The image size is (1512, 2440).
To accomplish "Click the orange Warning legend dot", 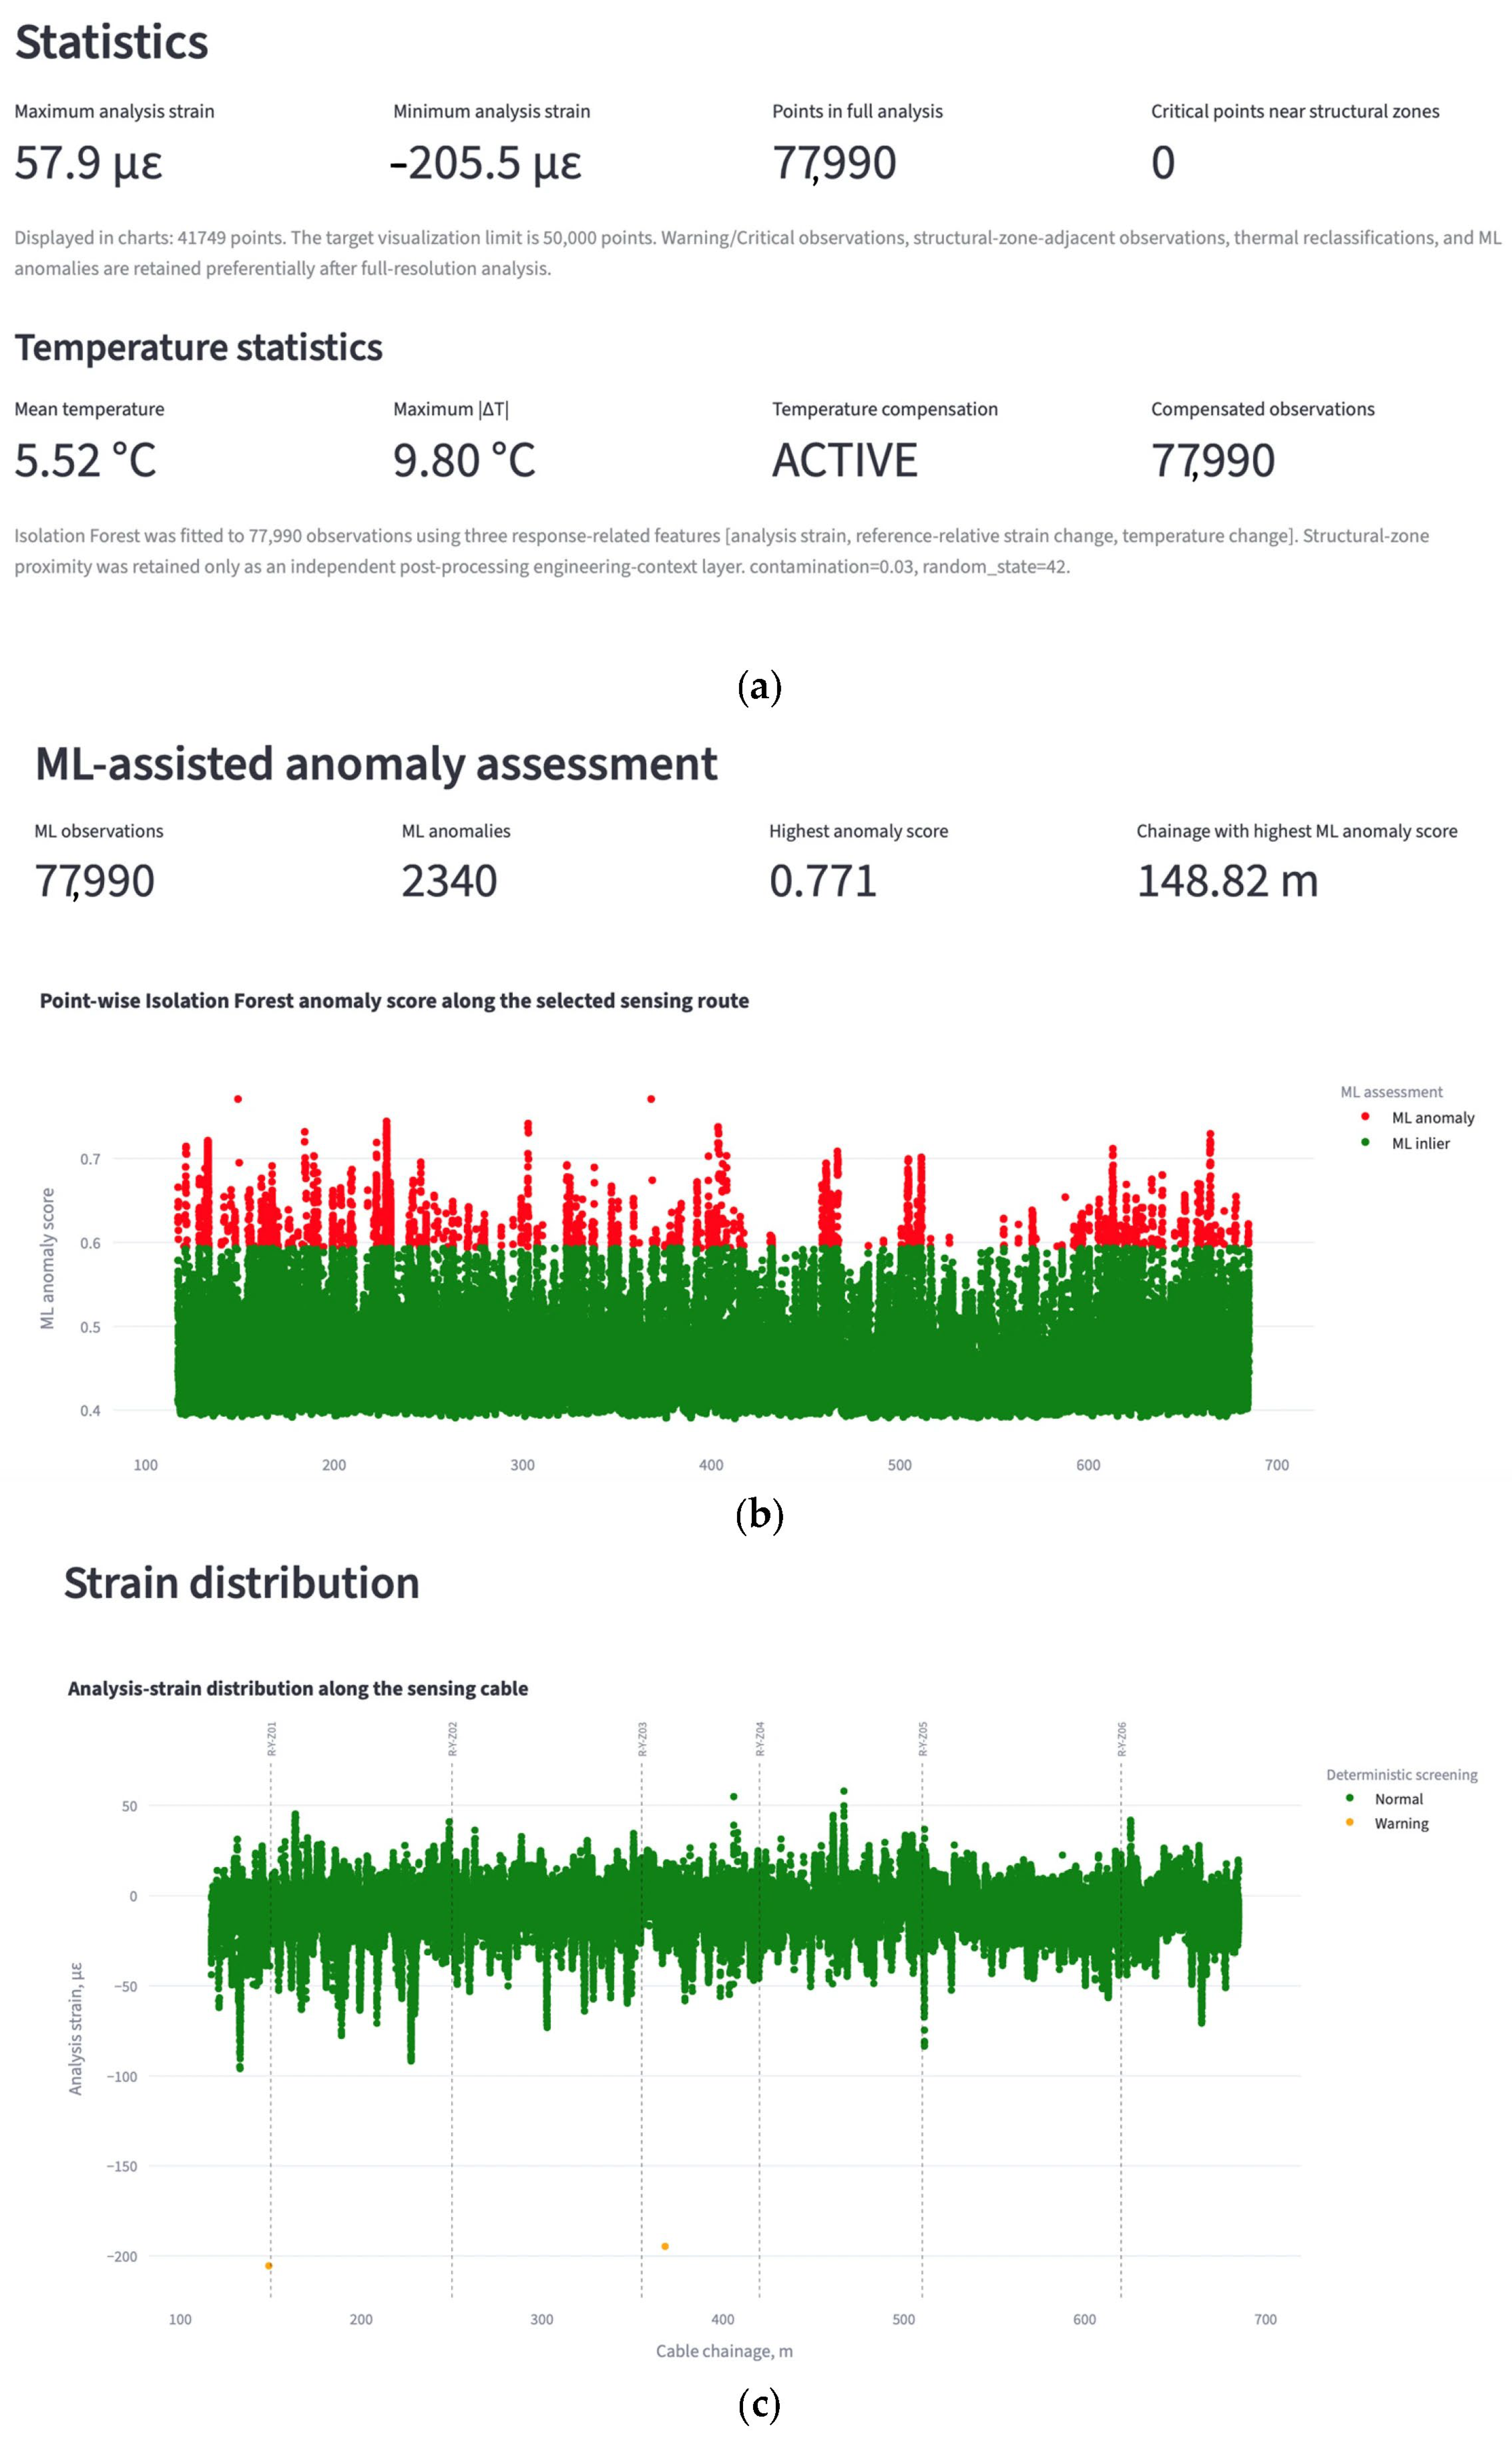I will point(1350,1822).
